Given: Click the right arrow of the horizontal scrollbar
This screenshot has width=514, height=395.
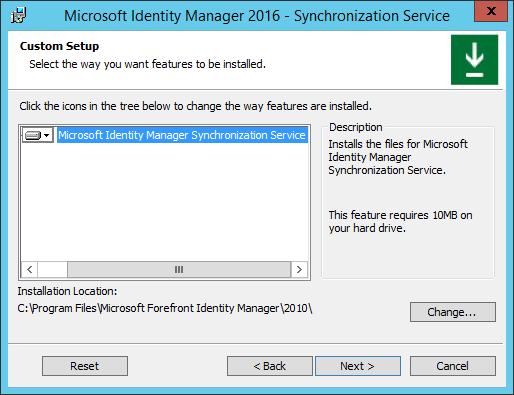Looking at the screenshot, I should click(x=299, y=269).
